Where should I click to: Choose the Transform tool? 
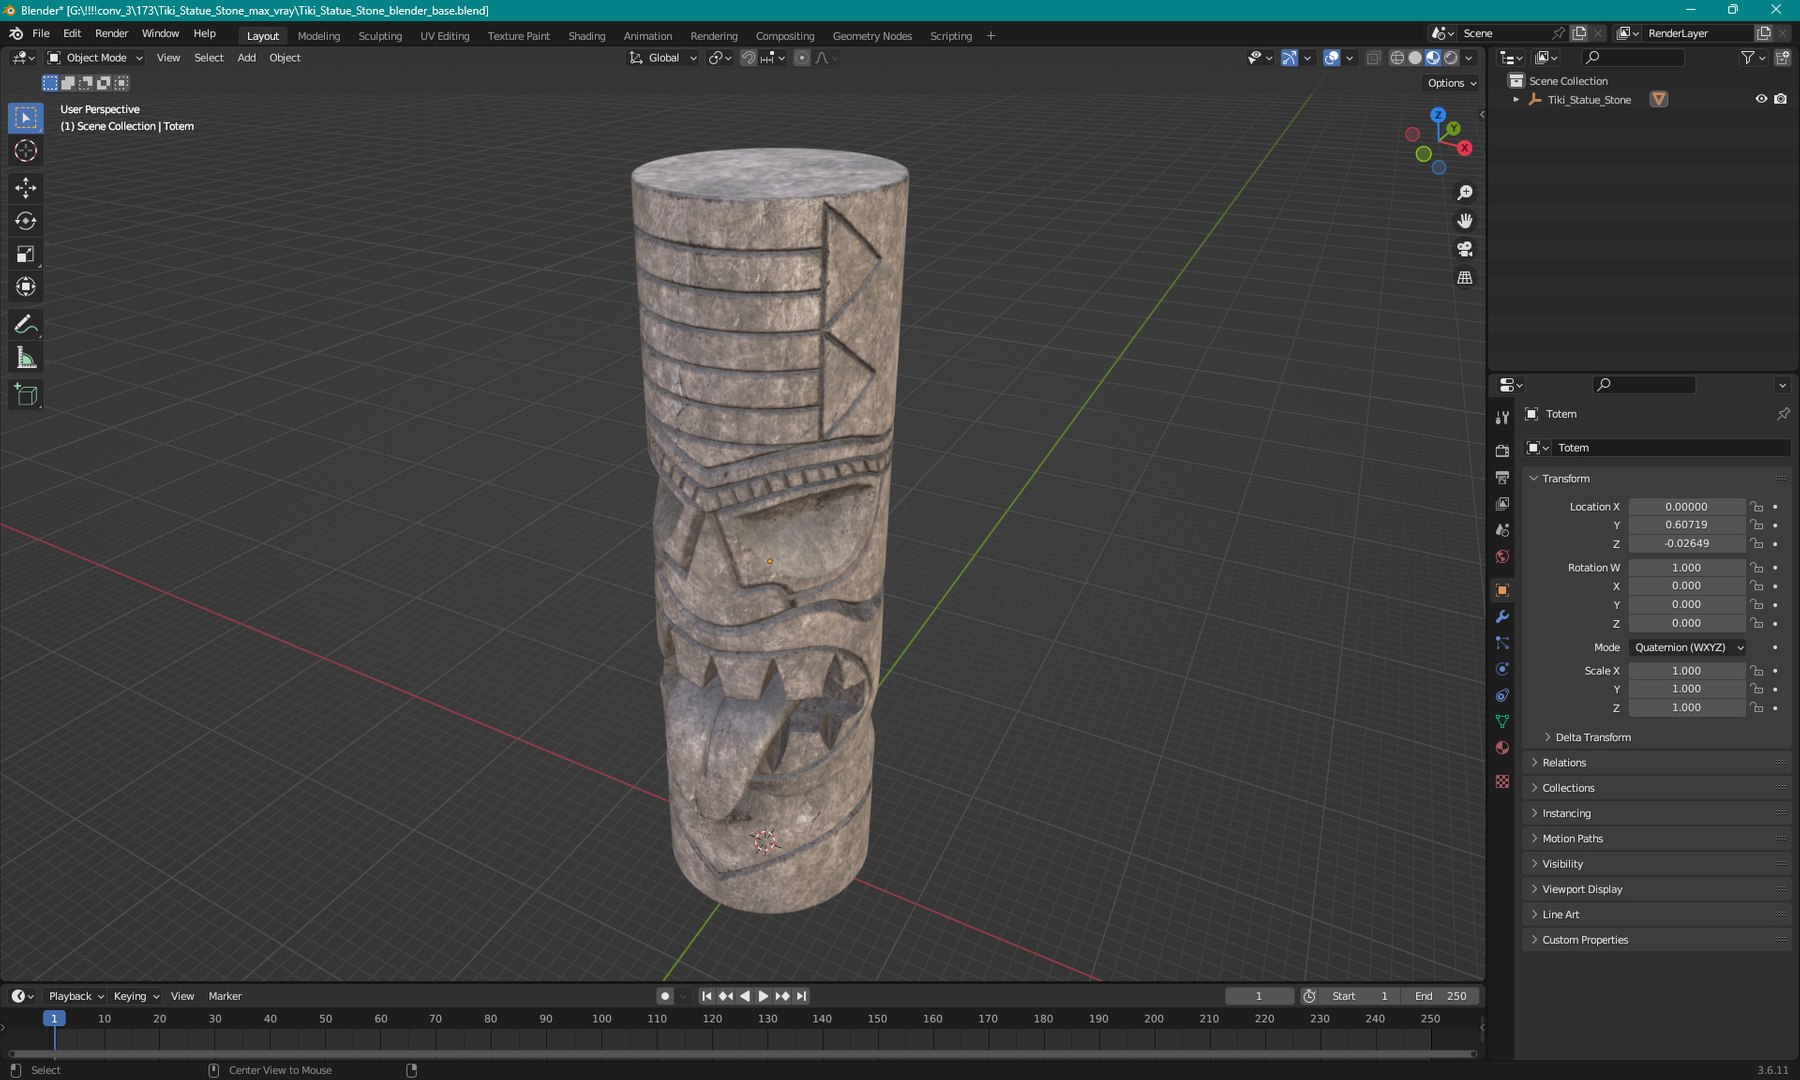point(26,287)
